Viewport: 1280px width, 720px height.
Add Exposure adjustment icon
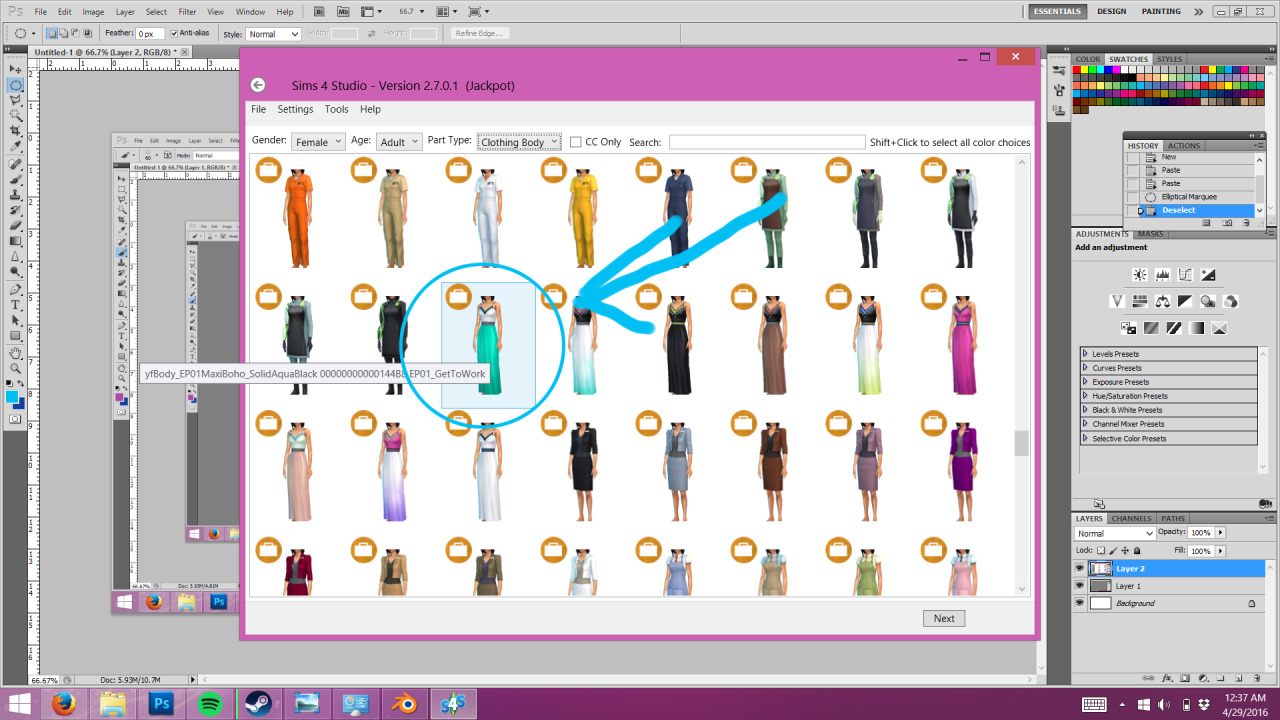click(x=1208, y=275)
